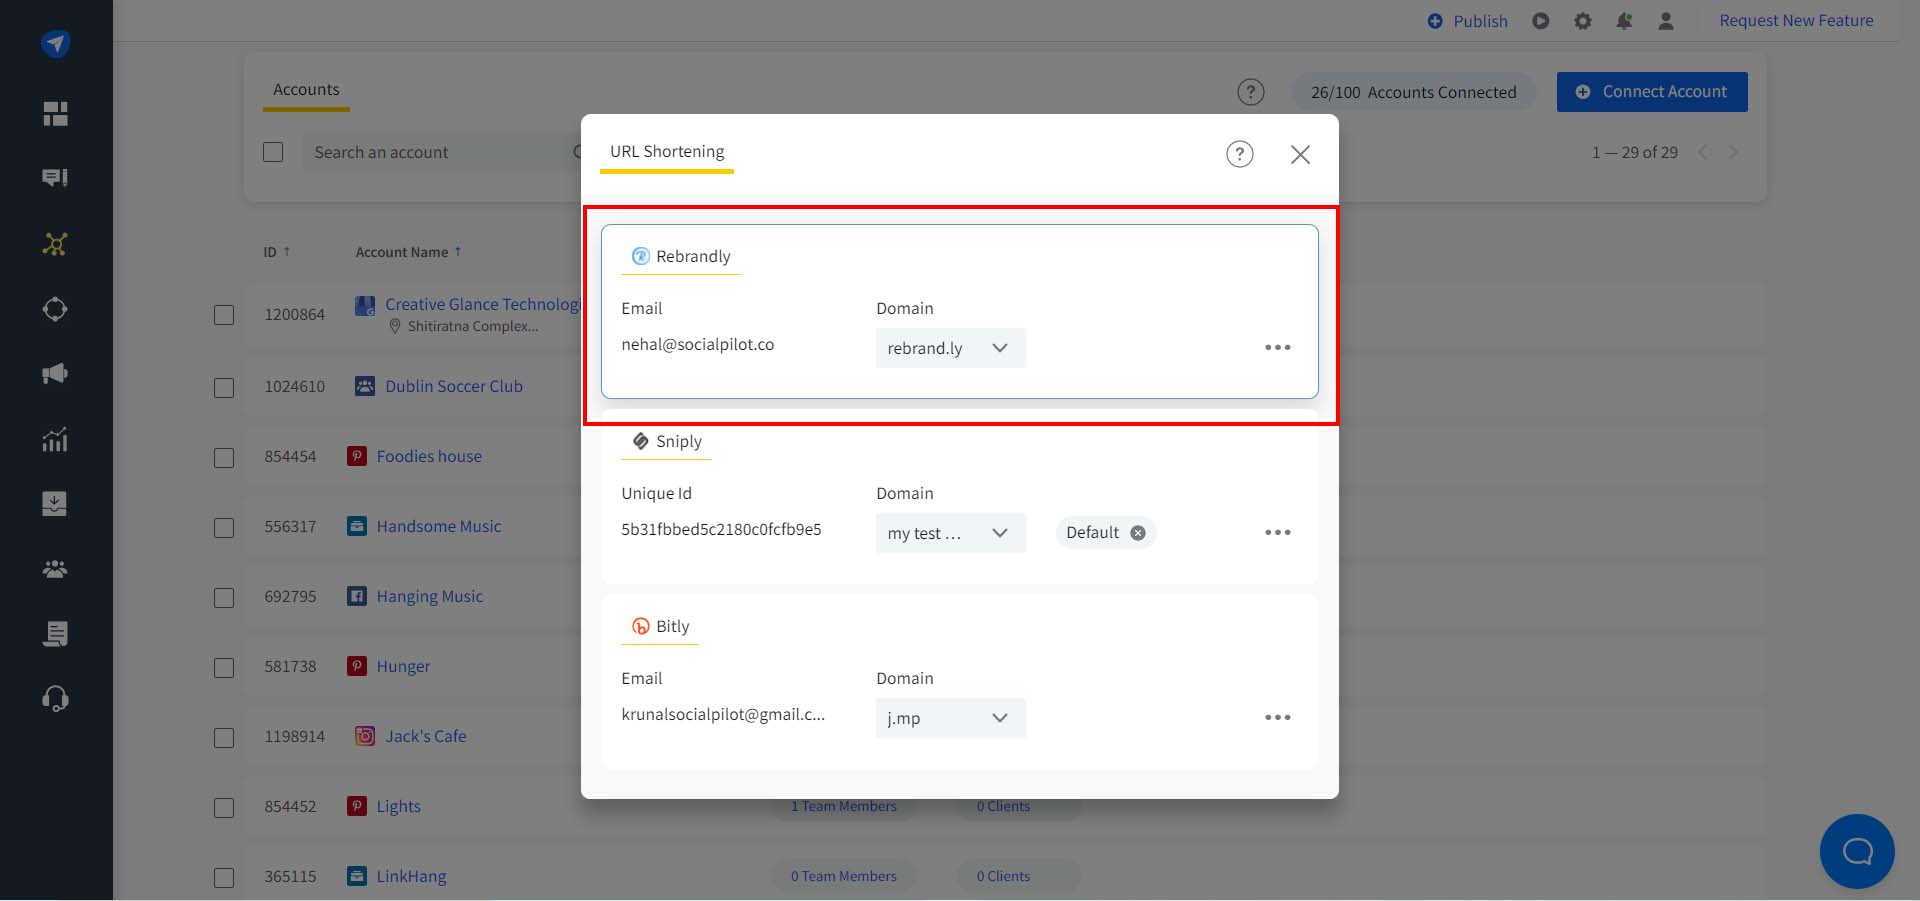1920x901 pixels.
Task: Open the Handsome Music account
Action: click(439, 526)
